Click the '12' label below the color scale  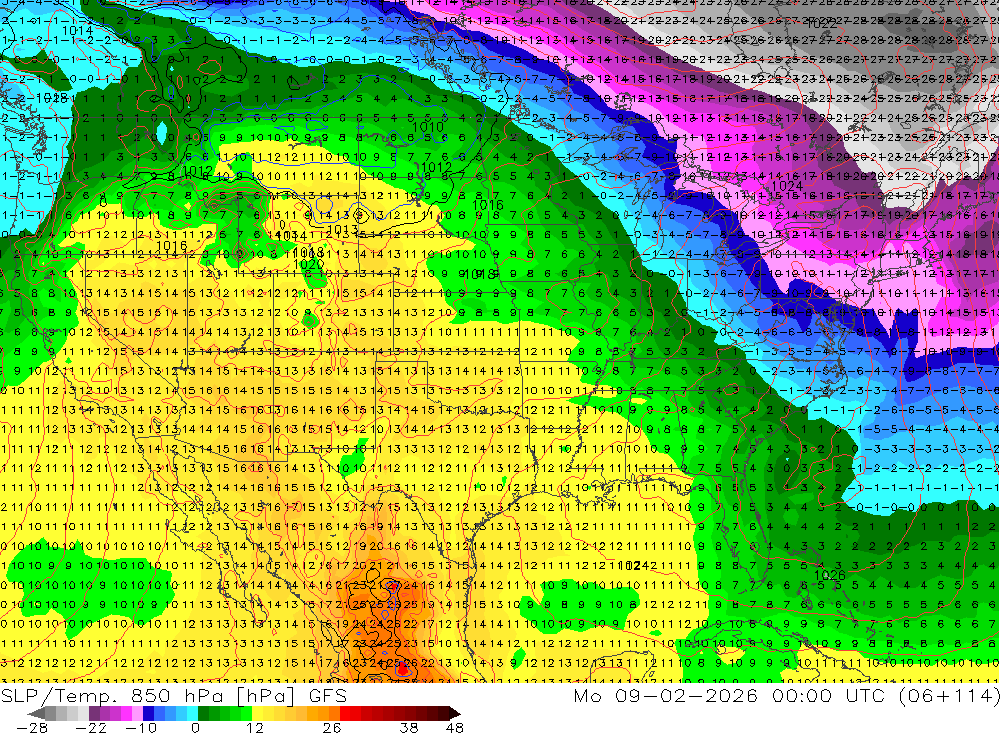coord(255,727)
